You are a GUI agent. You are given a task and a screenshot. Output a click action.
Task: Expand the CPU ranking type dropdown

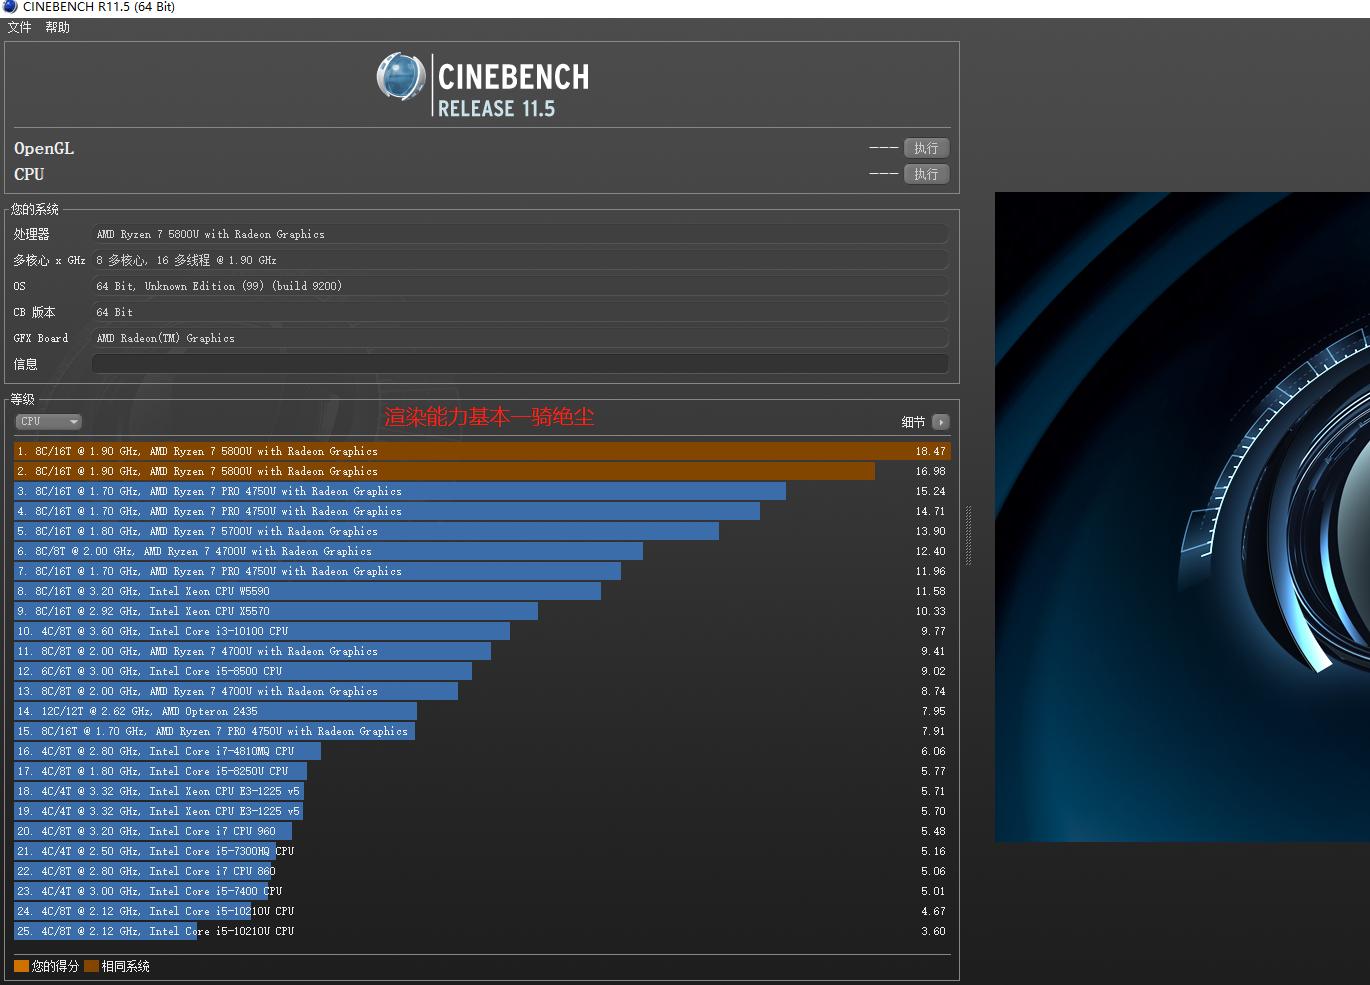point(48,422)
